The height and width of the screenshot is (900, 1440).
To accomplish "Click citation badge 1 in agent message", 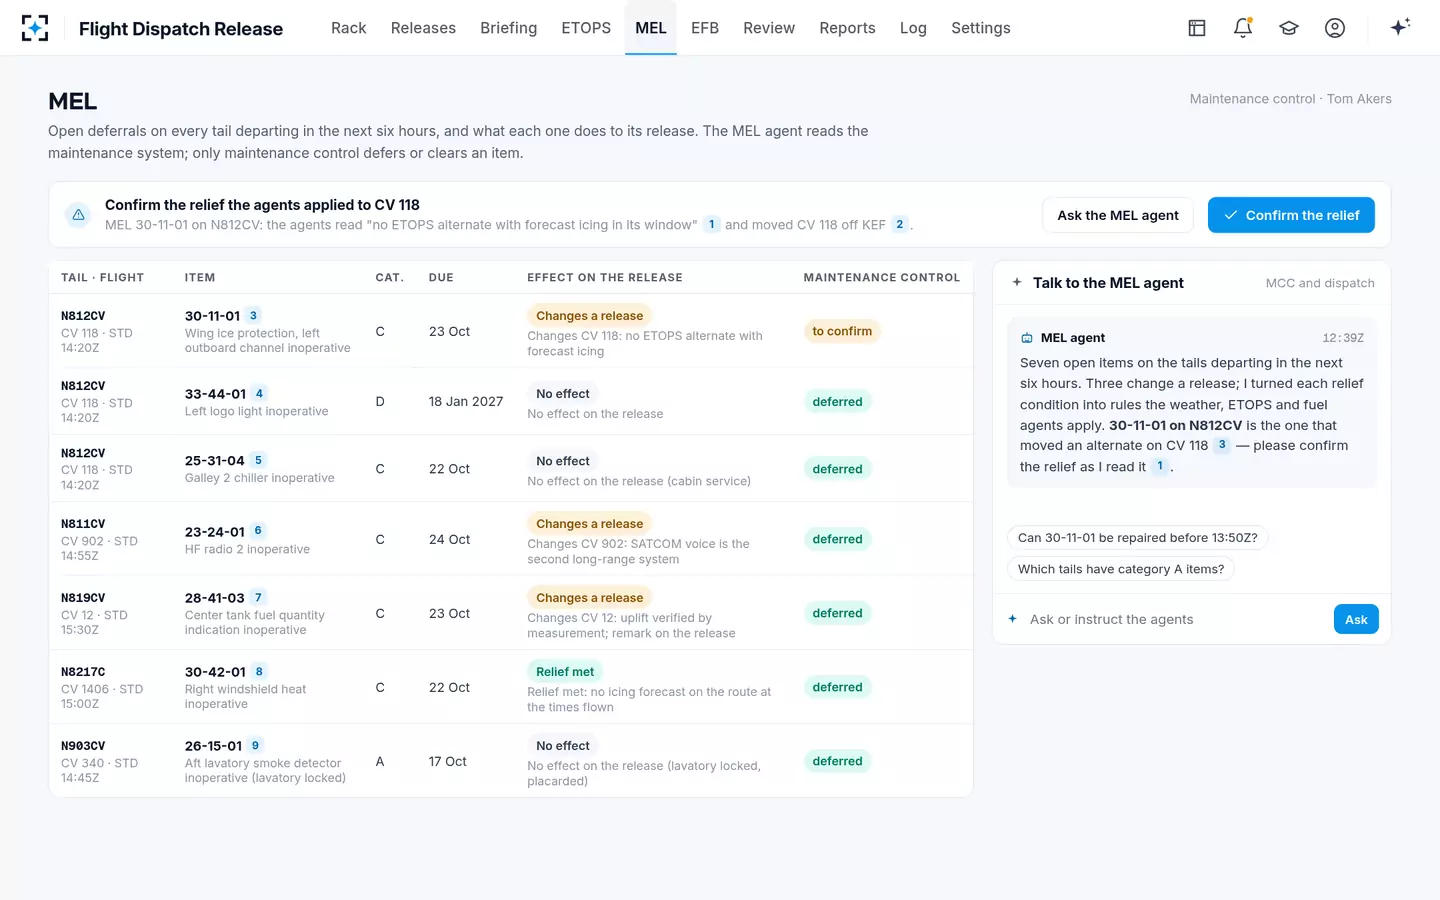I will [x=1160, y=466].
